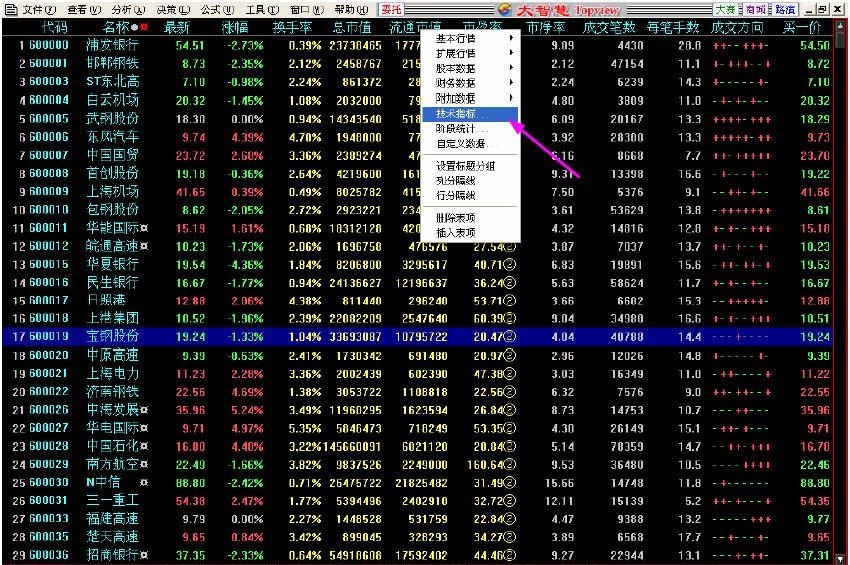Sort by the 成交方向 column header
The height and width of the screenshot is (565, 850).
point(737,27)
